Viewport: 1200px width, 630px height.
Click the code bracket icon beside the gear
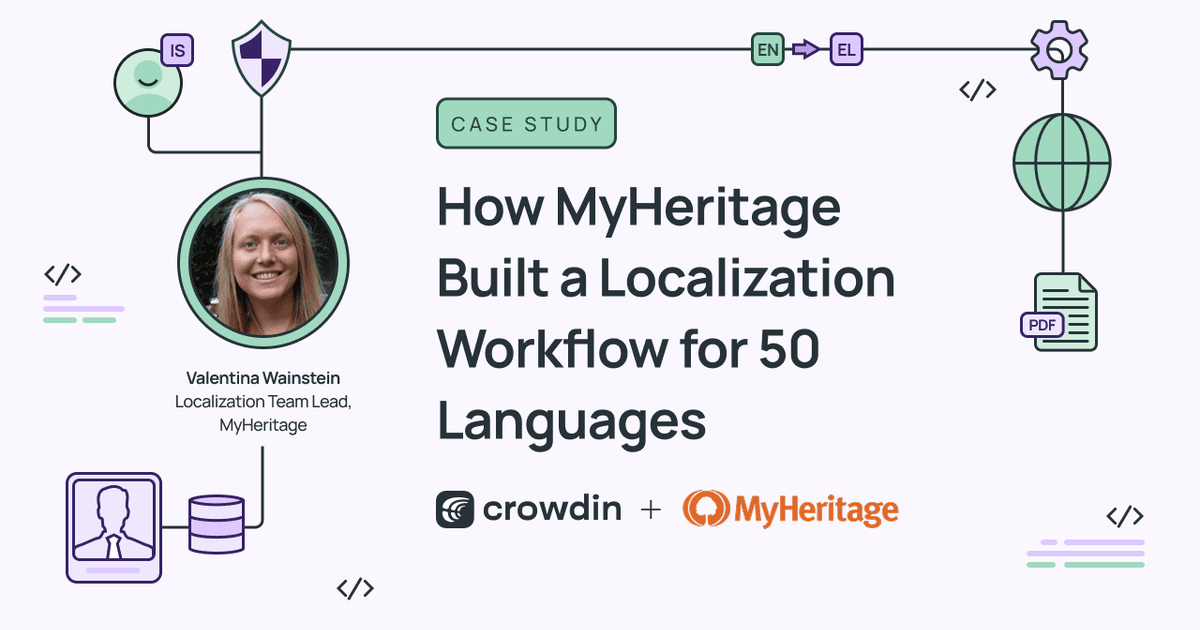(x=977, y=90)
